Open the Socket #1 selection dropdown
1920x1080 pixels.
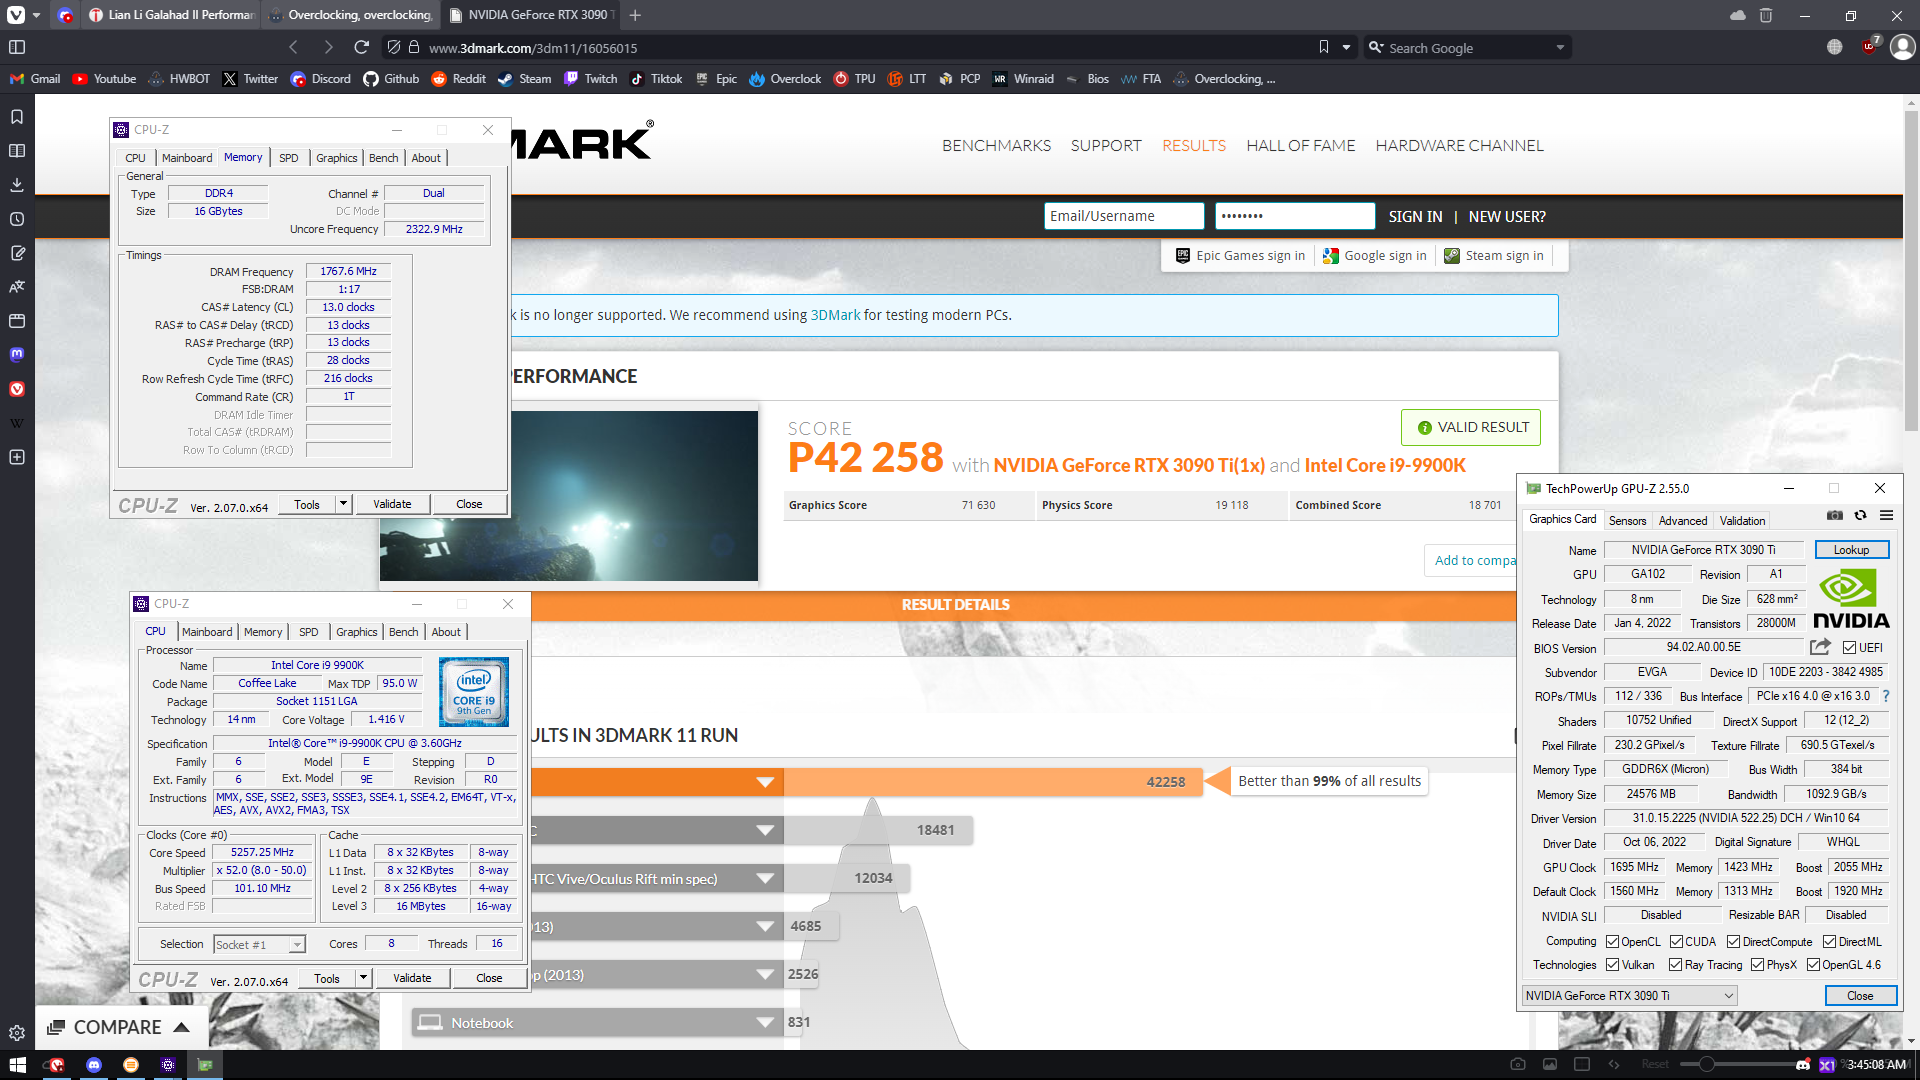pos(259,945)
